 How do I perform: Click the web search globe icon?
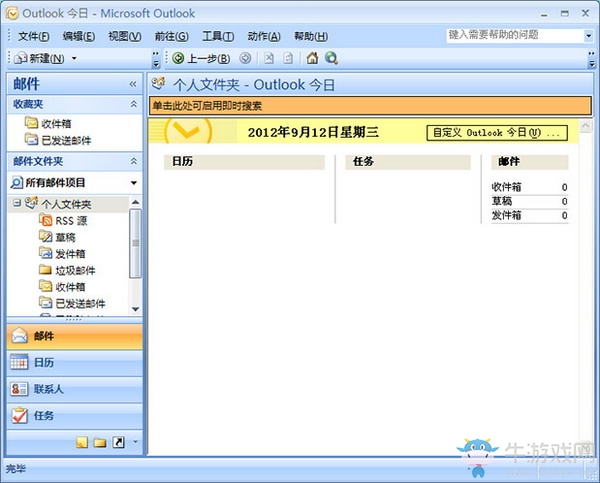coord(331,58)
